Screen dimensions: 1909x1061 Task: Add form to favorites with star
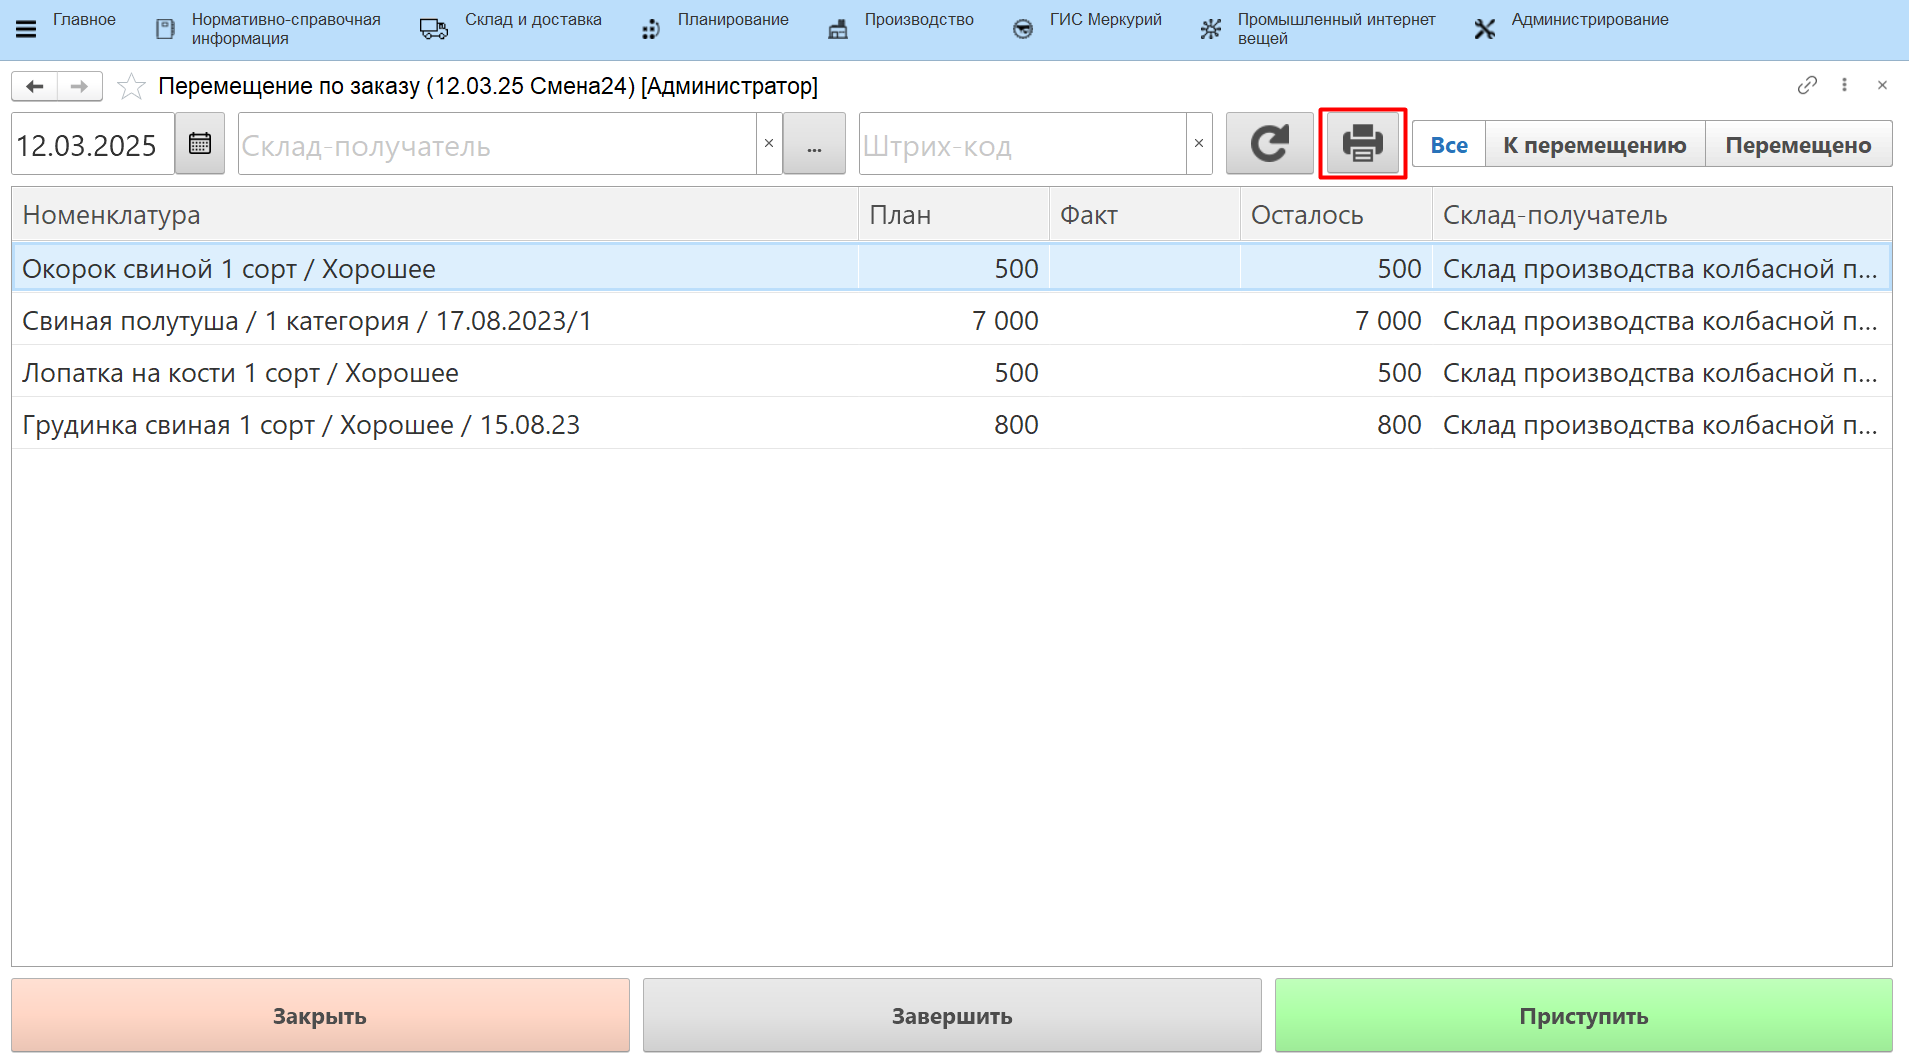click(x=131, y=87)
